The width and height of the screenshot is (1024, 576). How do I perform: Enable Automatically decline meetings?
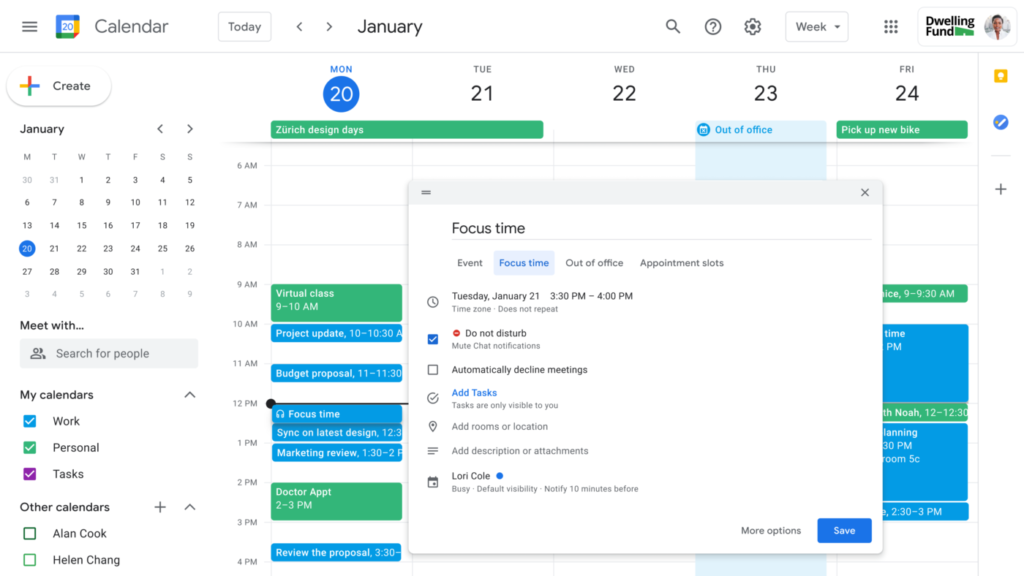point(432,369)
